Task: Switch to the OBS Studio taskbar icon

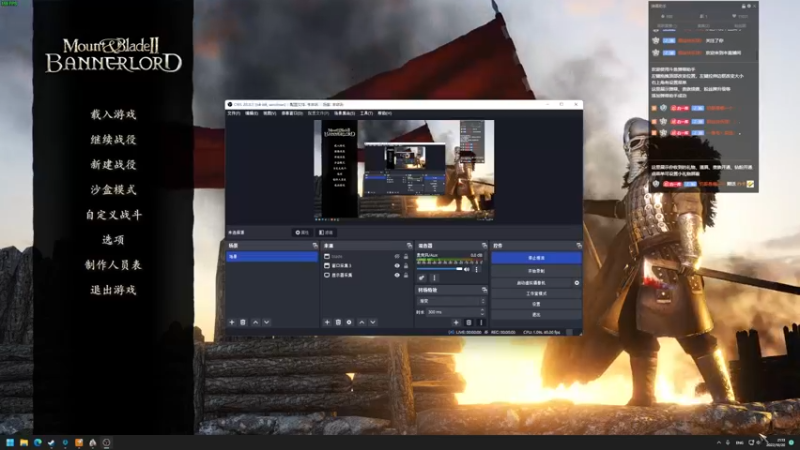Action: pos(106,442)
